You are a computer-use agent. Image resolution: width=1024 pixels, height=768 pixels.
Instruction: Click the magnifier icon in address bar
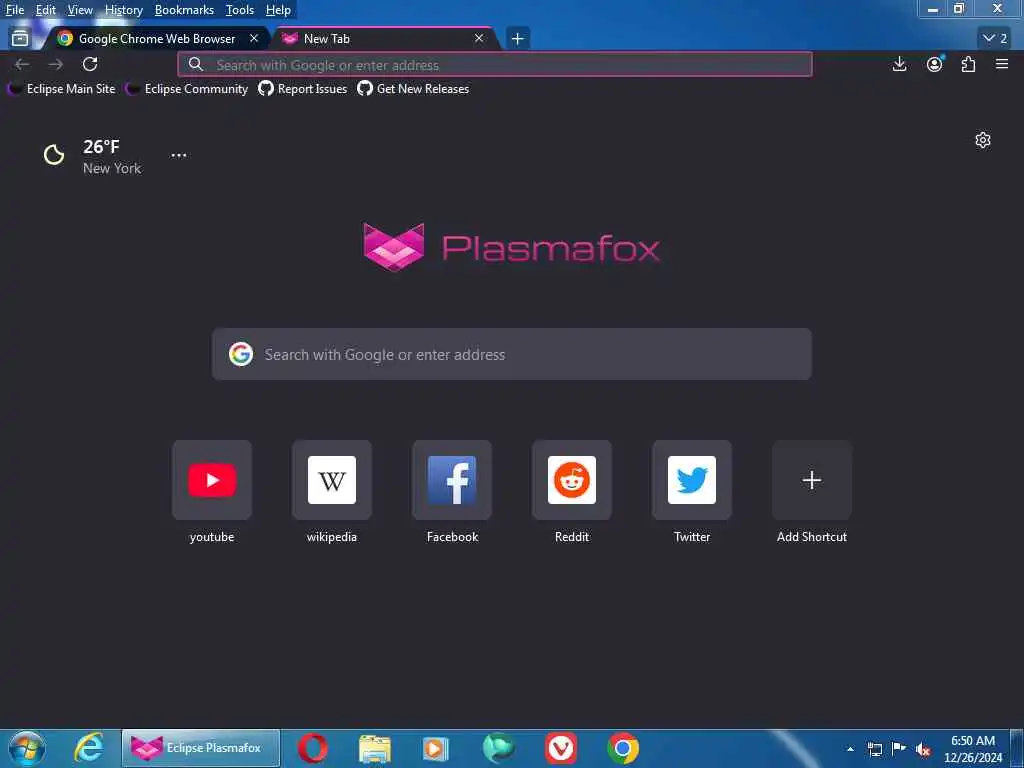pos(195,64)
